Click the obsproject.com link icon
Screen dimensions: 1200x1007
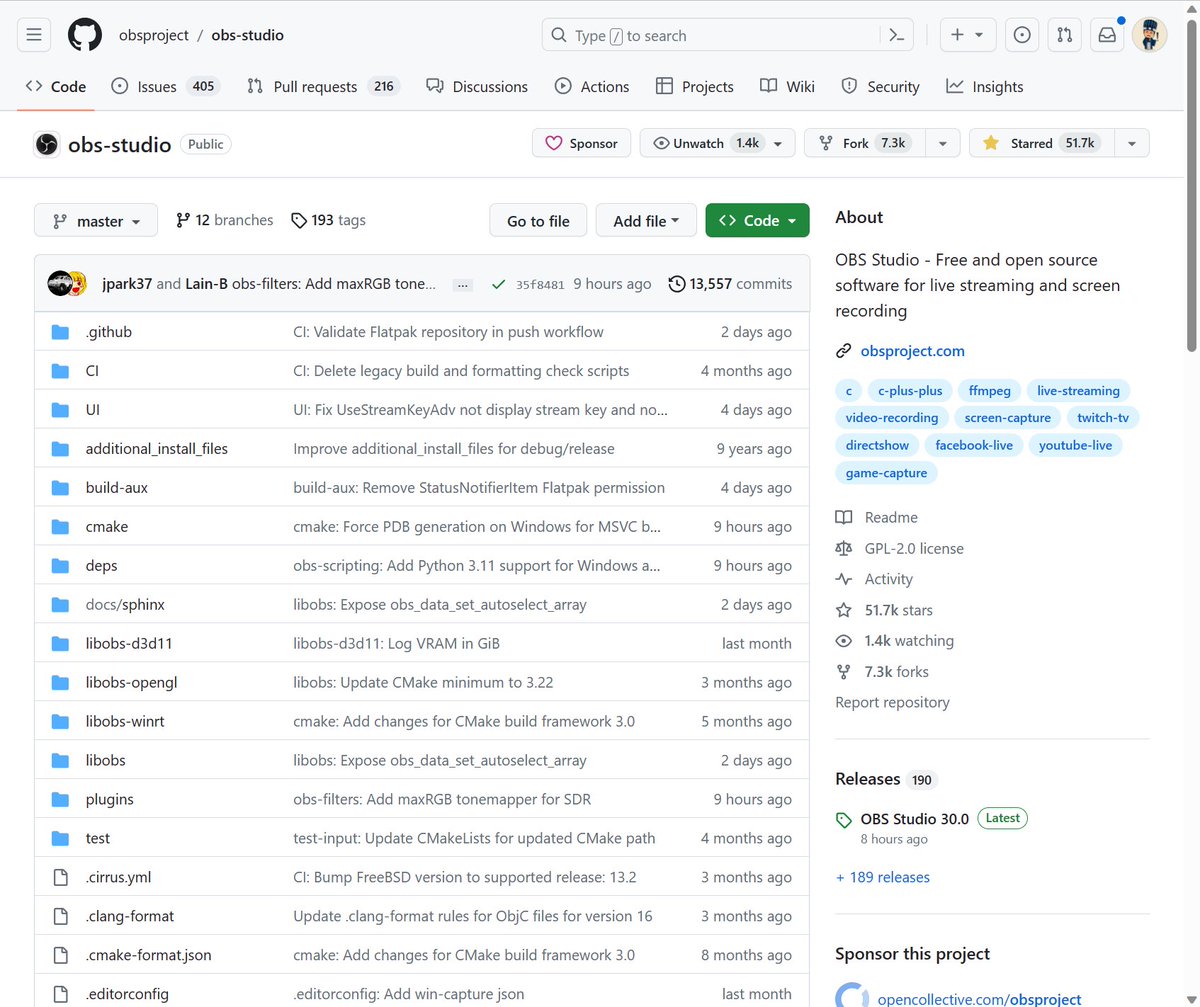click(843, 351)
